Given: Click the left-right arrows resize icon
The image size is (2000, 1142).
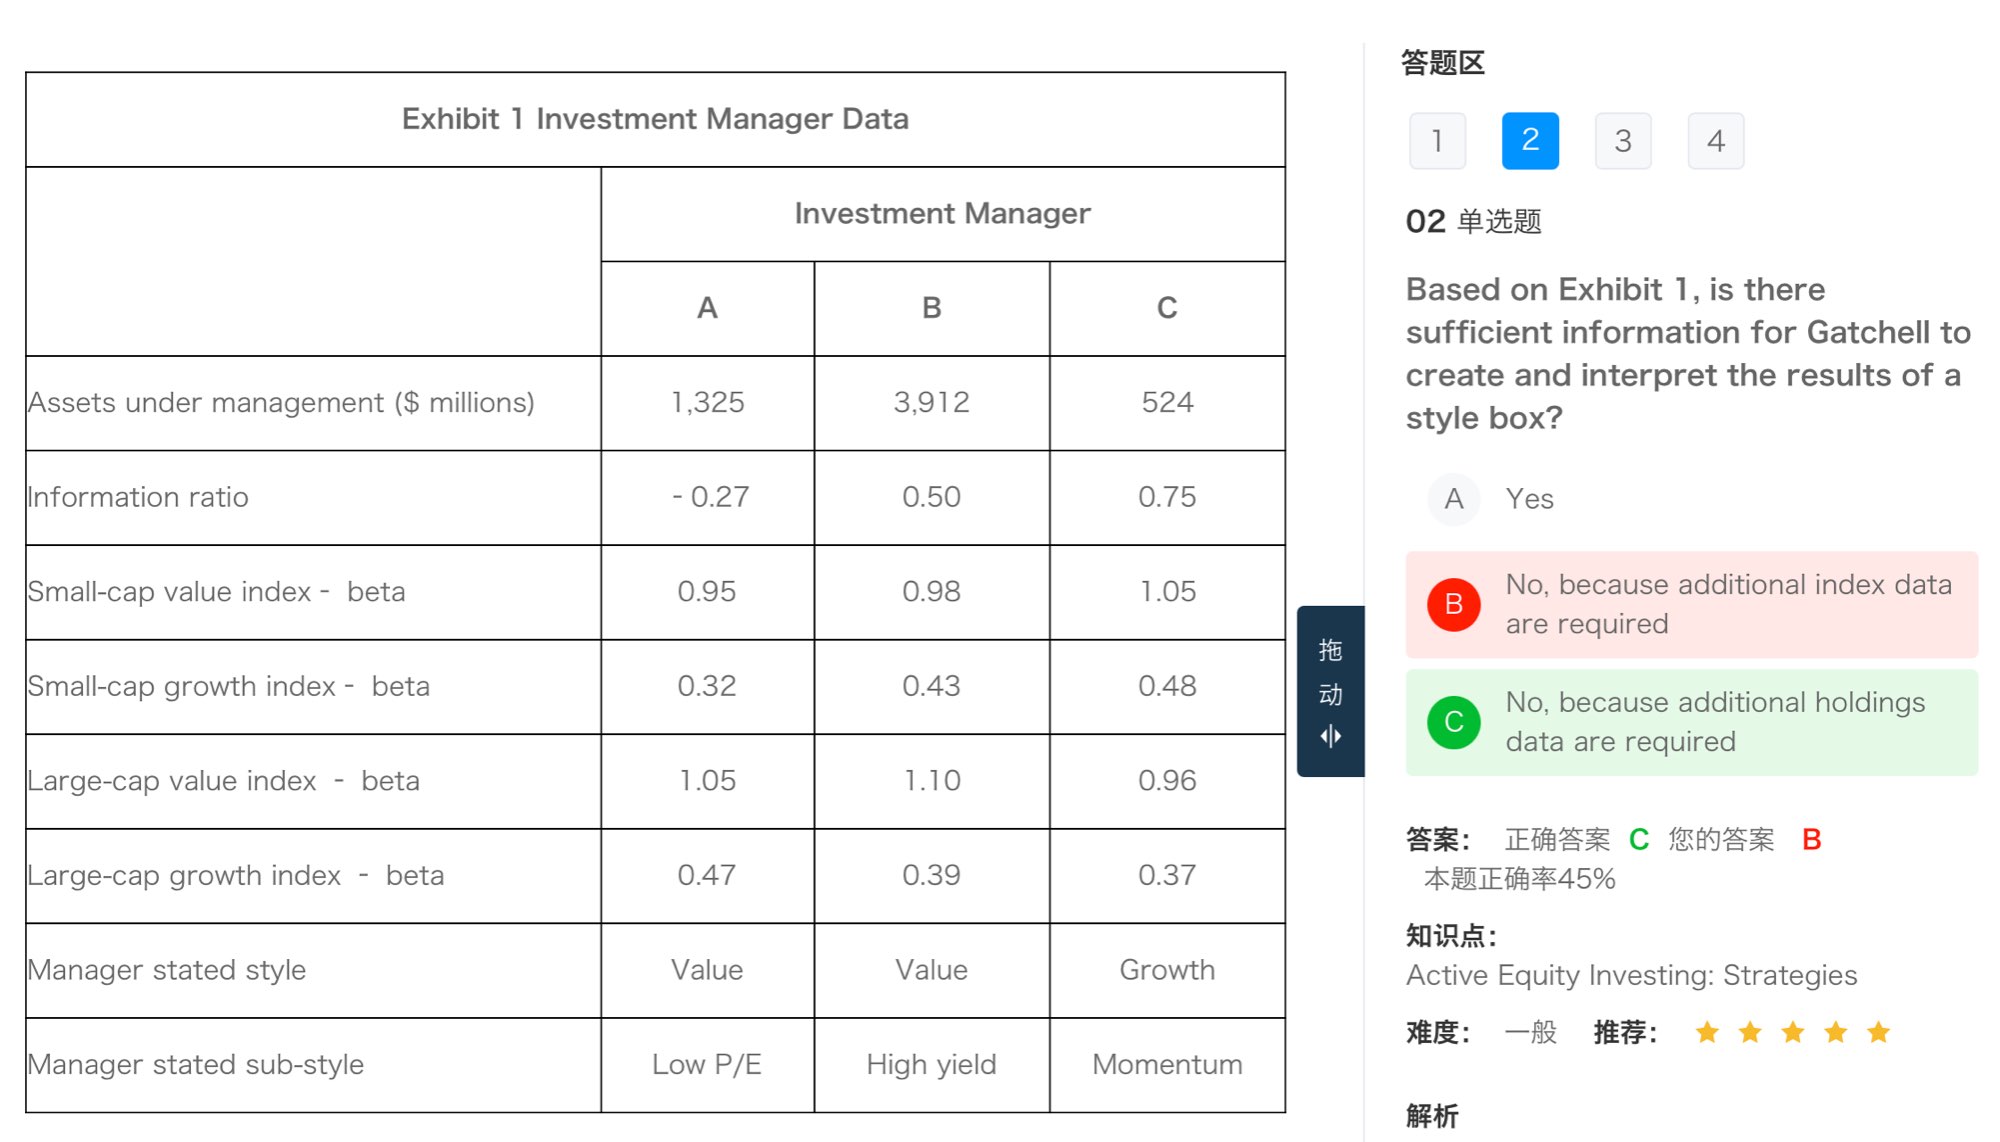Looking at the screenshot, I should (x=1330, y=737).
